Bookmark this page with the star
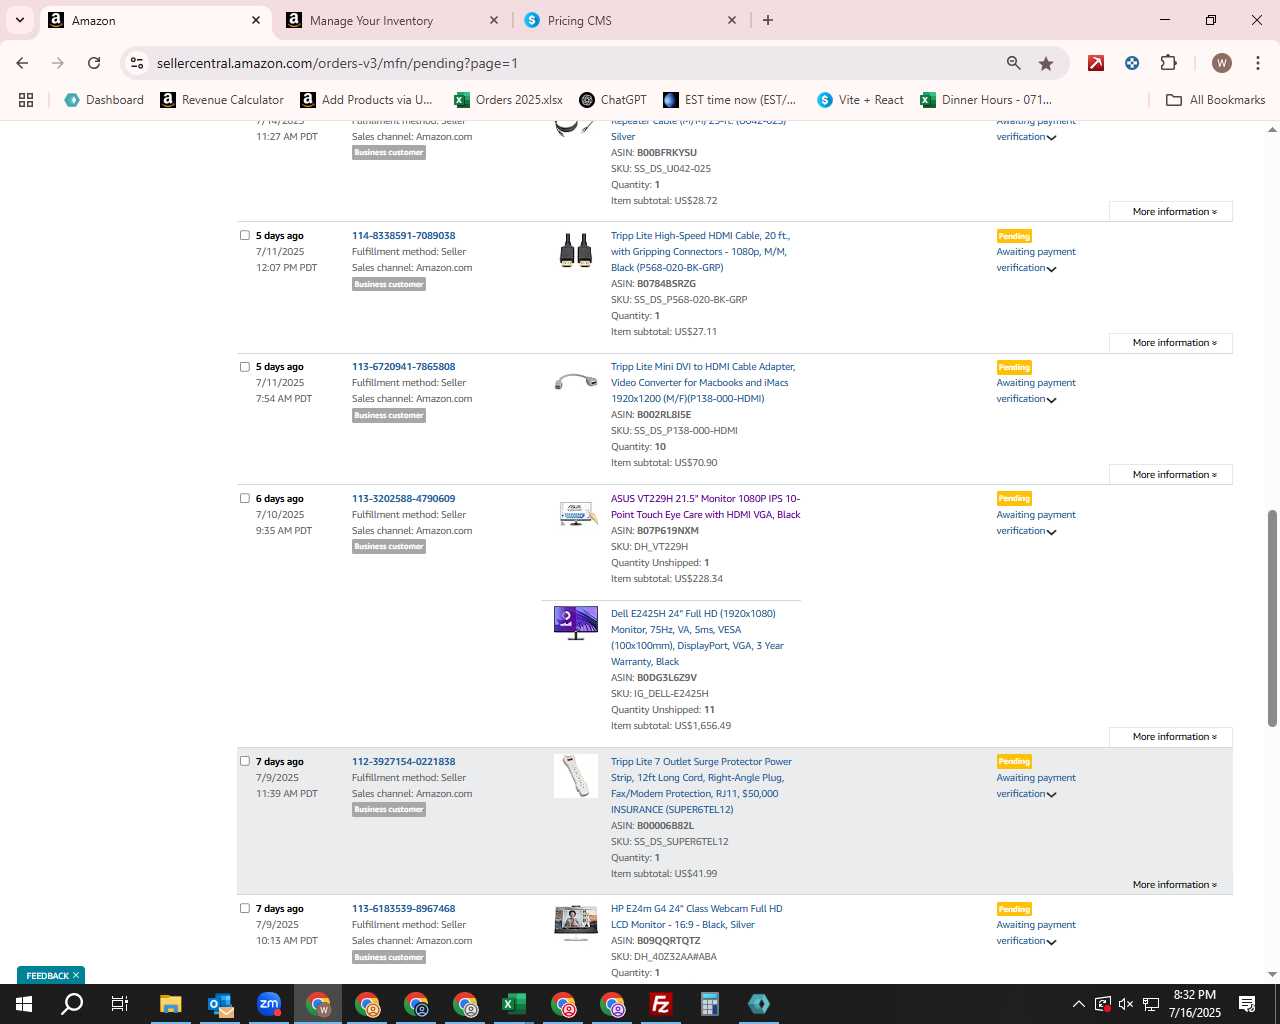 pos(1046,63)
